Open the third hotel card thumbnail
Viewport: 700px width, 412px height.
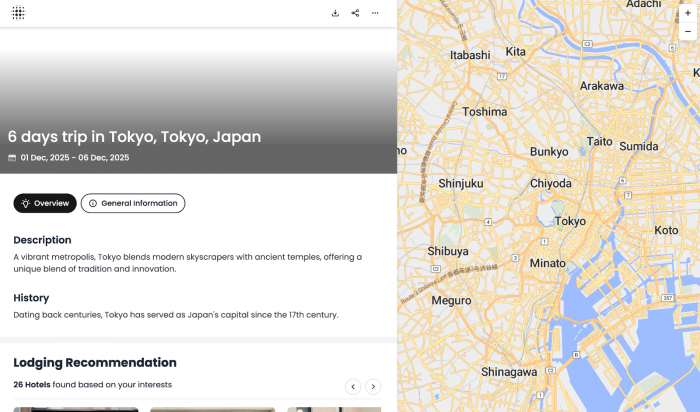pyautogui.click(x=333, y=409)
